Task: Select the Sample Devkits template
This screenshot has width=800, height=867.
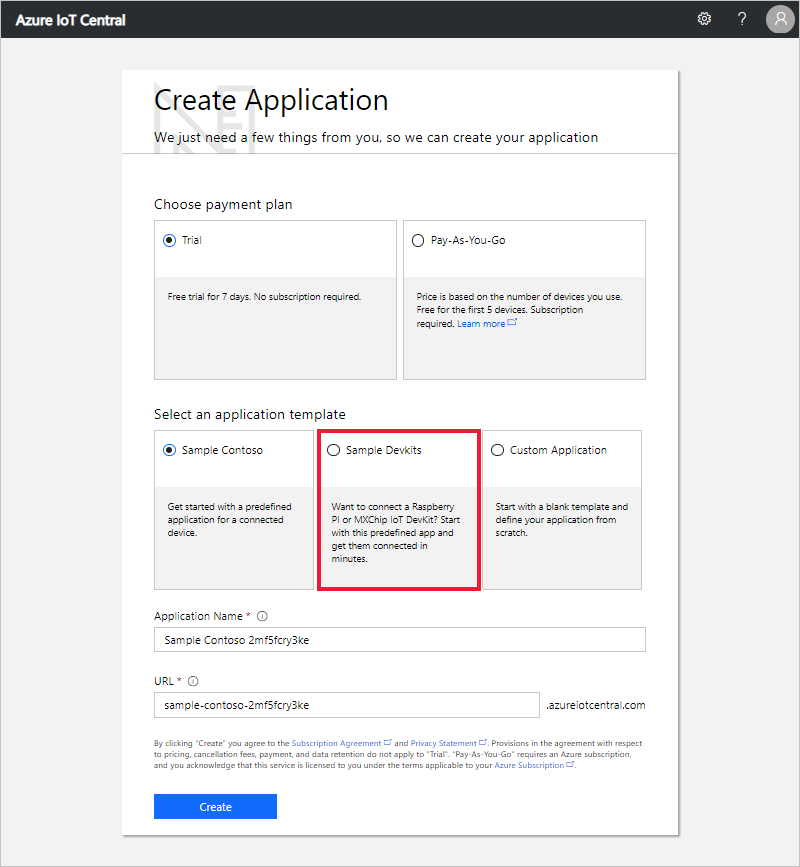Action: click(x=334, y=450)
